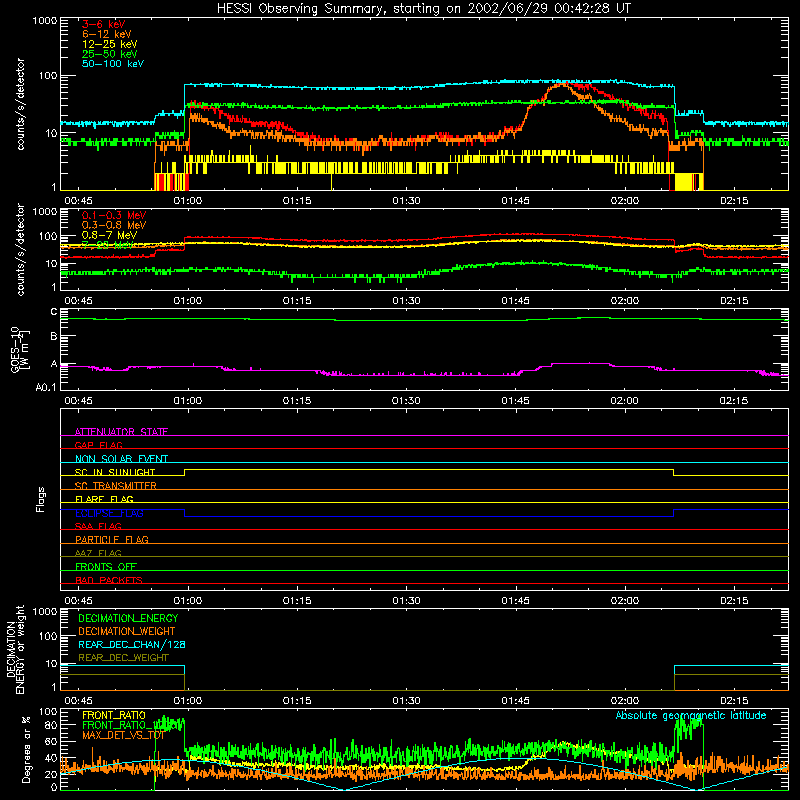Click the 02:15 tick under the GOES panel

click(734, 401)
